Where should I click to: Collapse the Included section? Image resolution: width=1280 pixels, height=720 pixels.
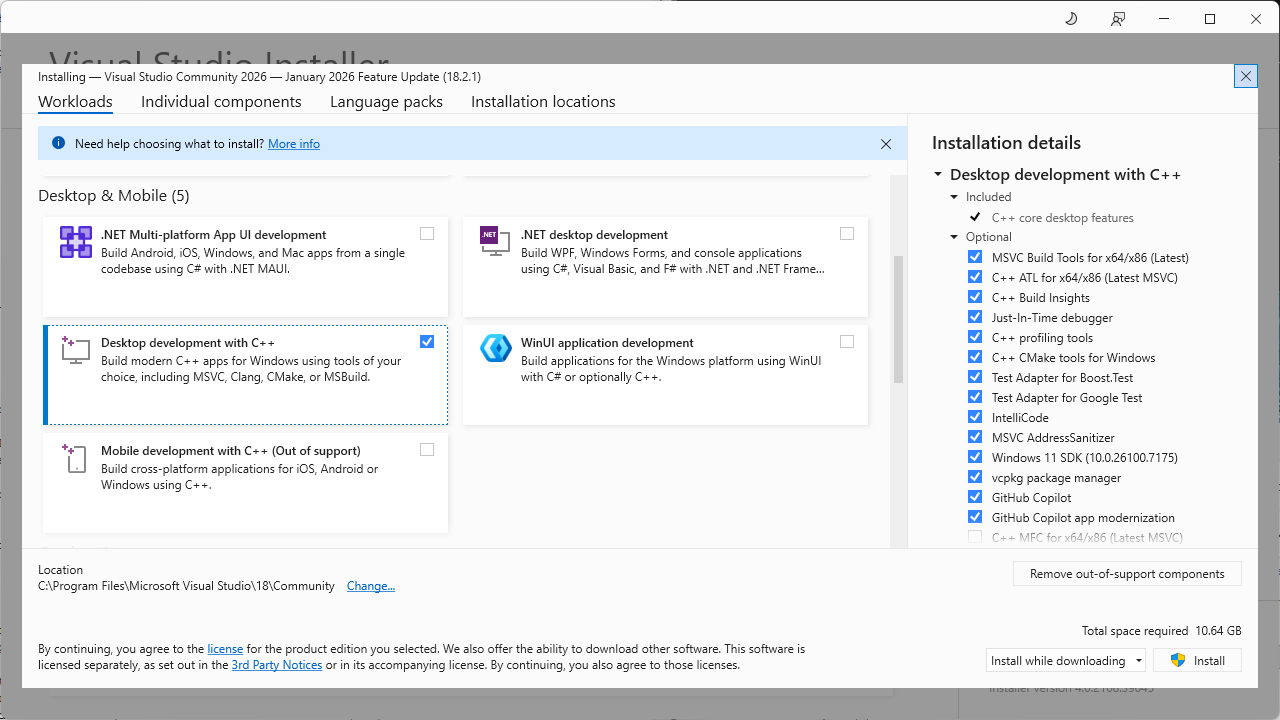954,197
